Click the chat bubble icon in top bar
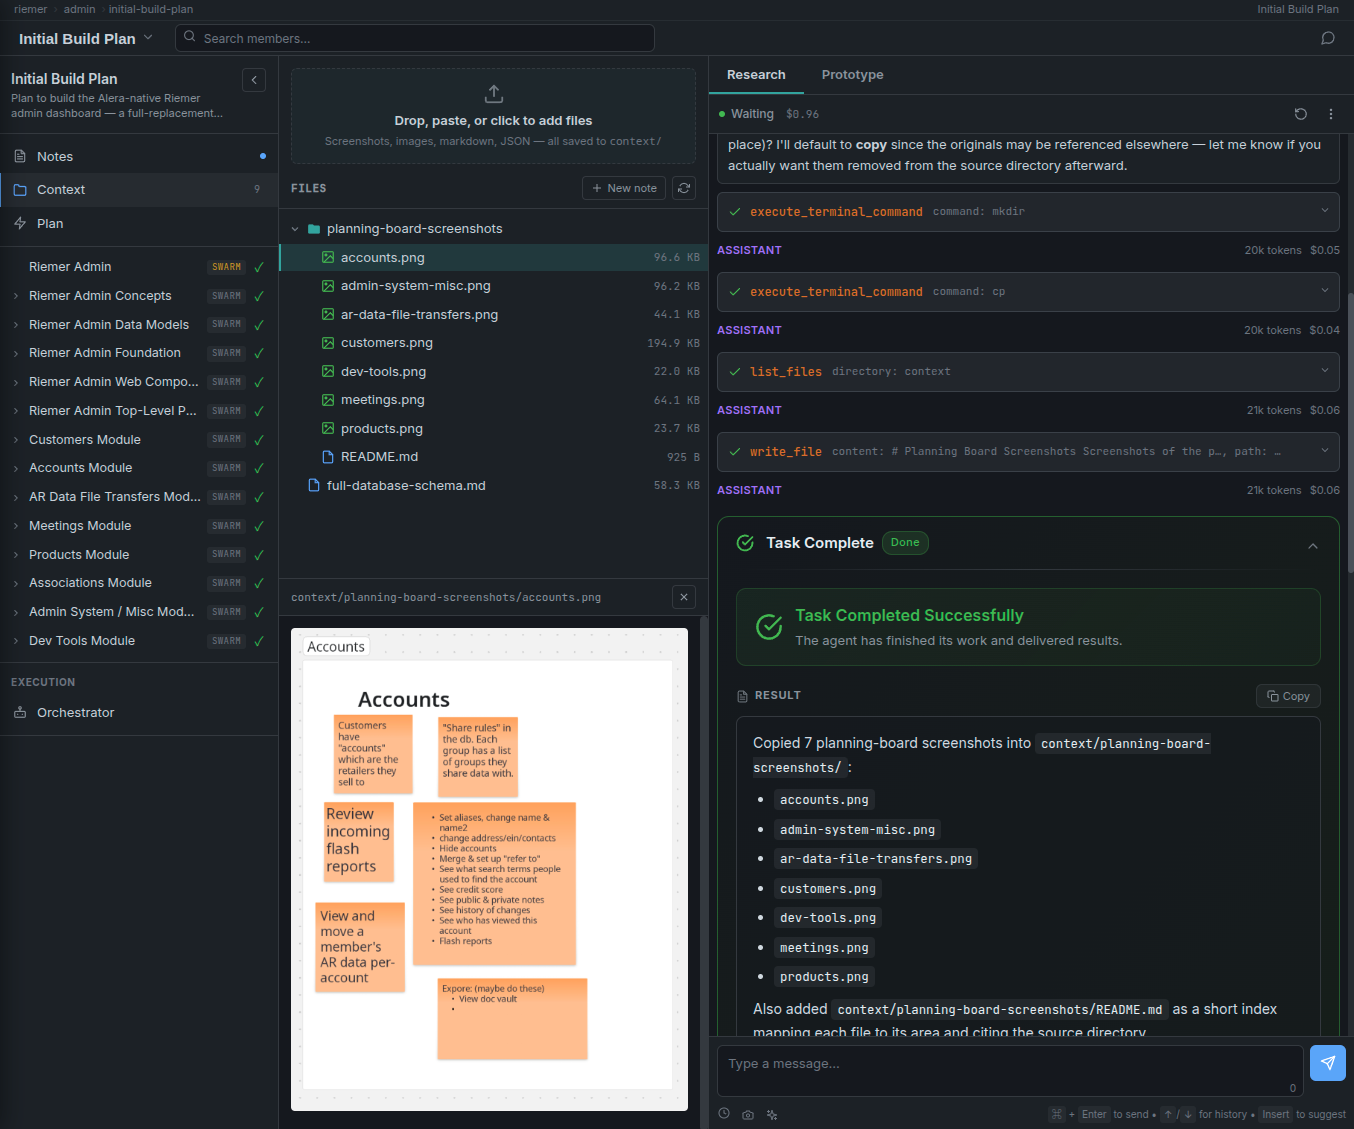Screen dimensions: 1354x1129 coord(1328,38)
